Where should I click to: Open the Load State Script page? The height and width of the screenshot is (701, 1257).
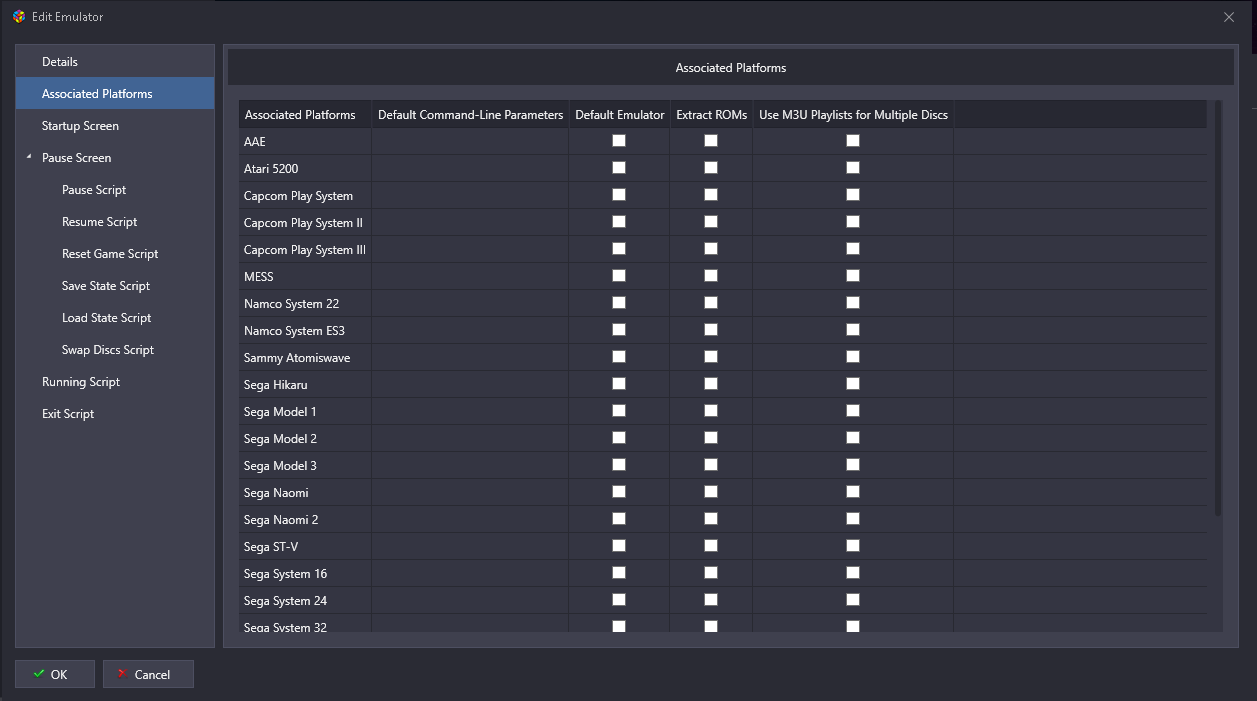pos(107,318)
